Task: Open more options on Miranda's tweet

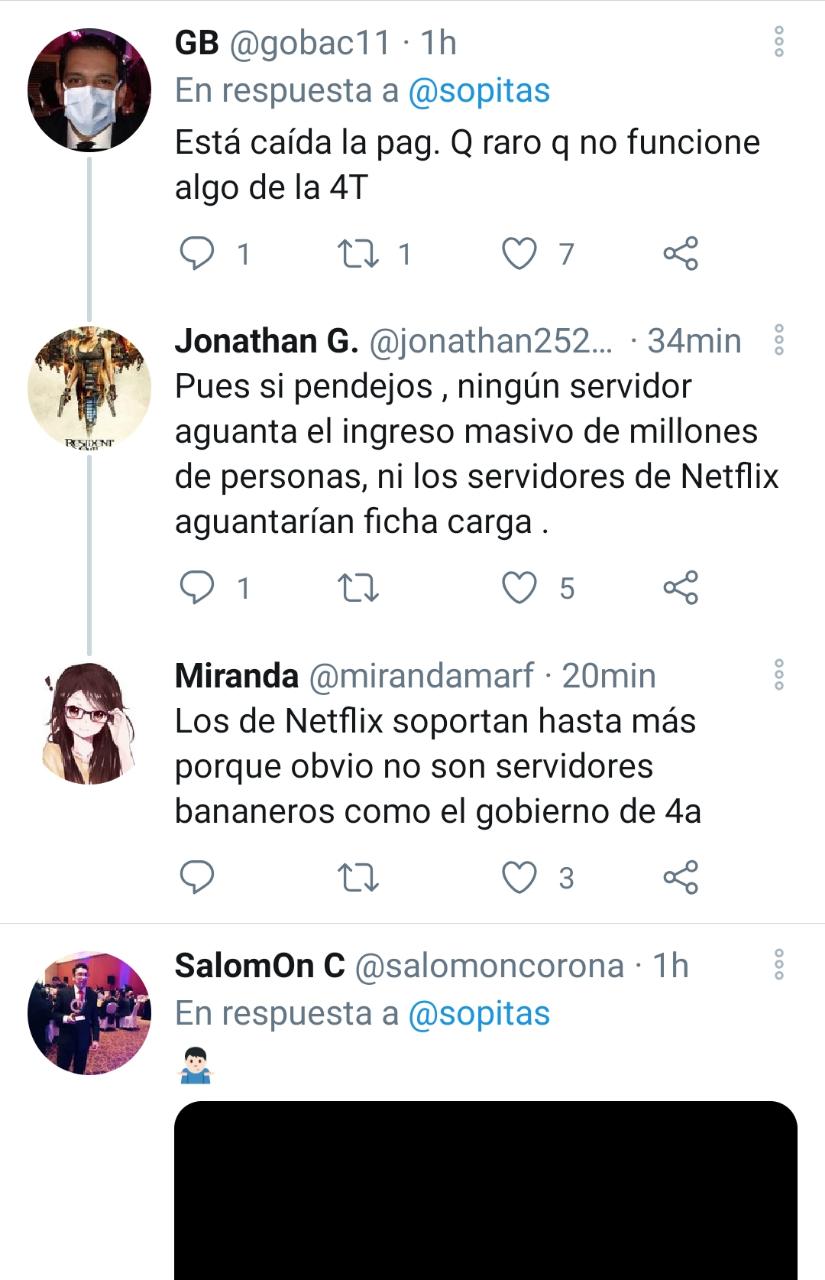Action: click(x=780, y=675)
